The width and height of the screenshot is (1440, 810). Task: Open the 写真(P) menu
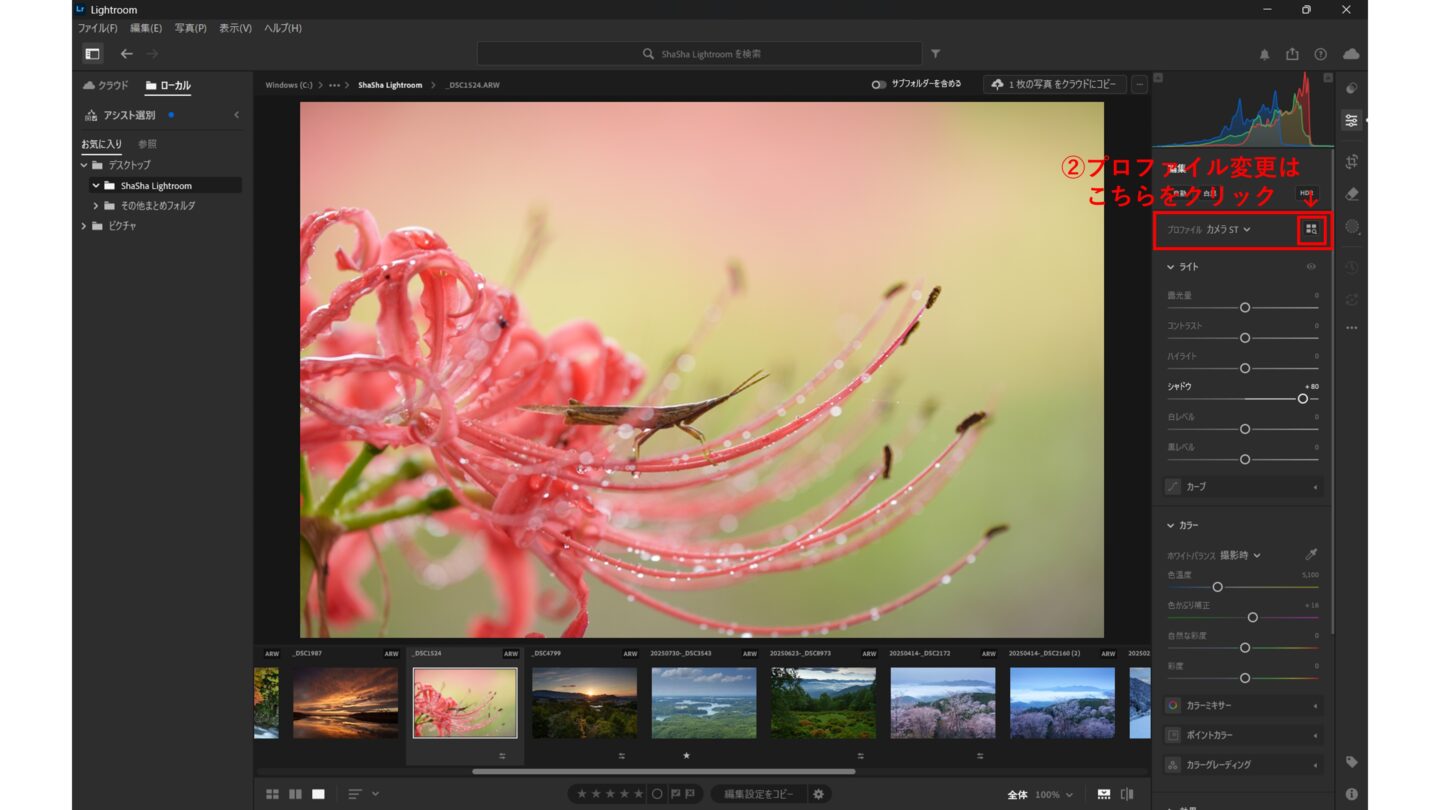click(190, 28)
